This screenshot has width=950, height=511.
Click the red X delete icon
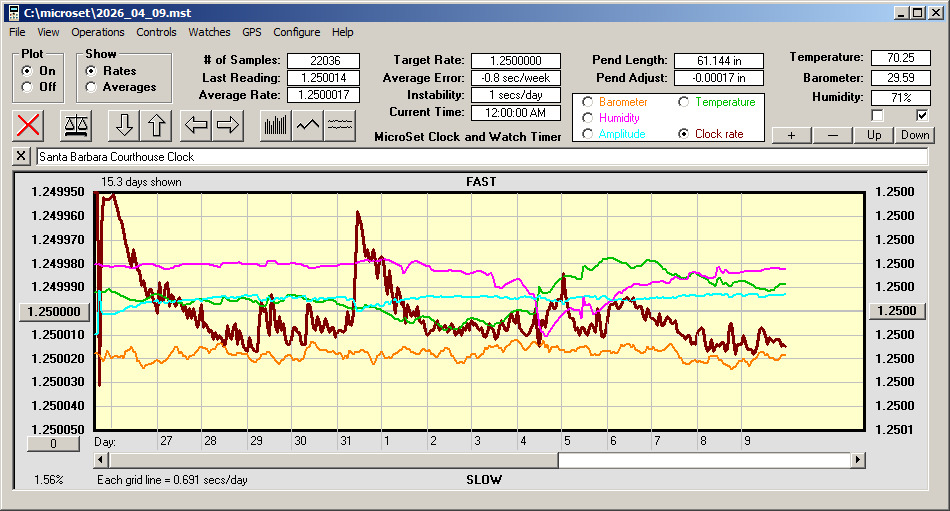[x=29, y=125]
